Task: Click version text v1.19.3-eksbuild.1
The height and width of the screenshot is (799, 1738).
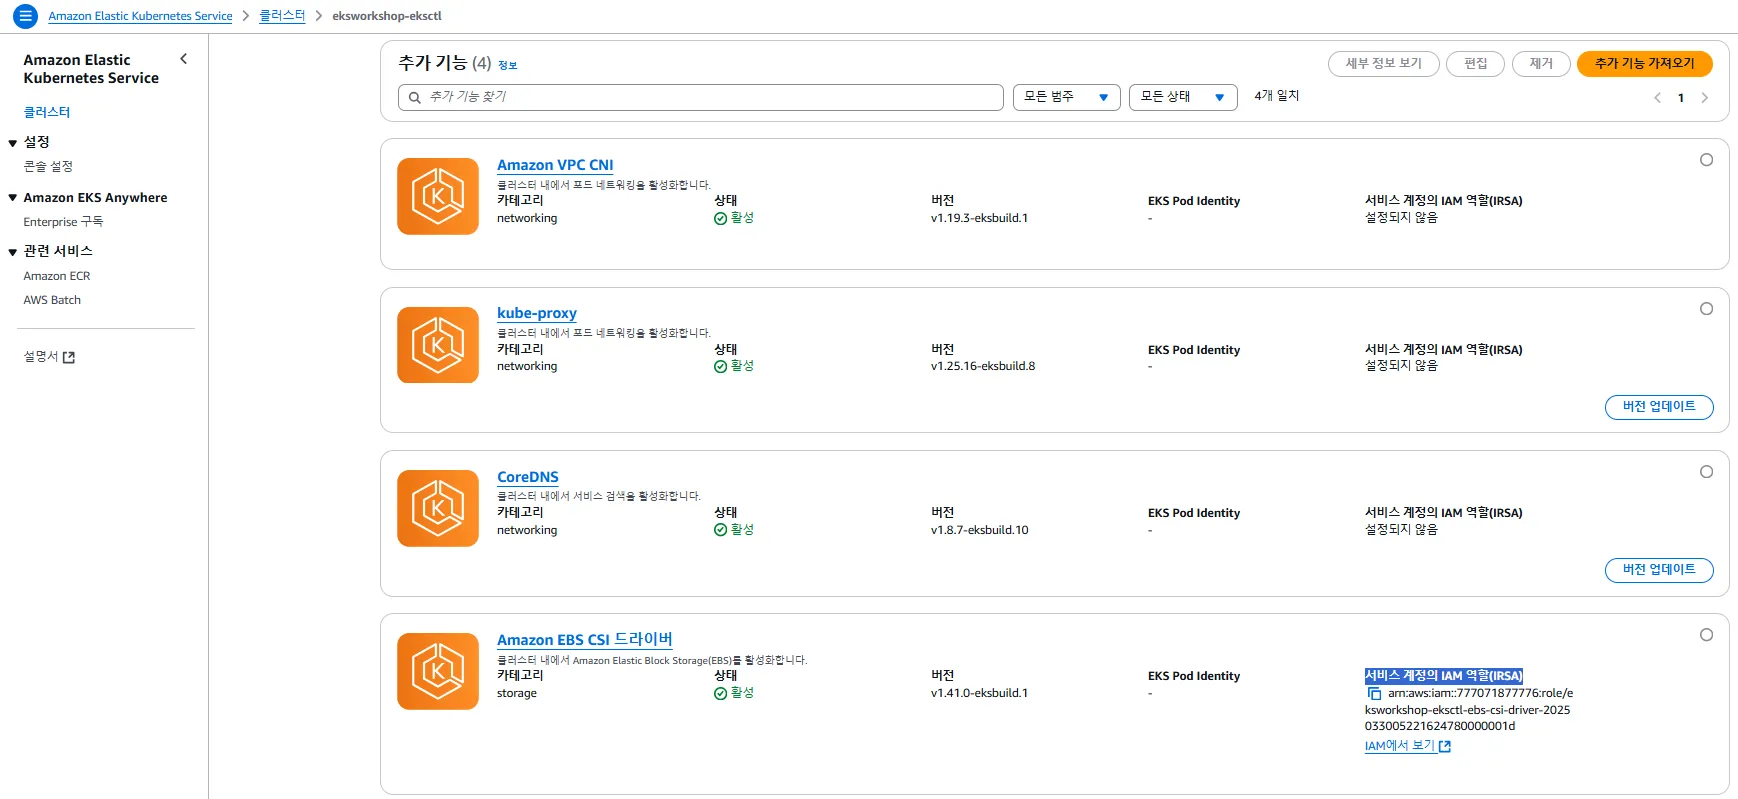Action: pos(979,218)
